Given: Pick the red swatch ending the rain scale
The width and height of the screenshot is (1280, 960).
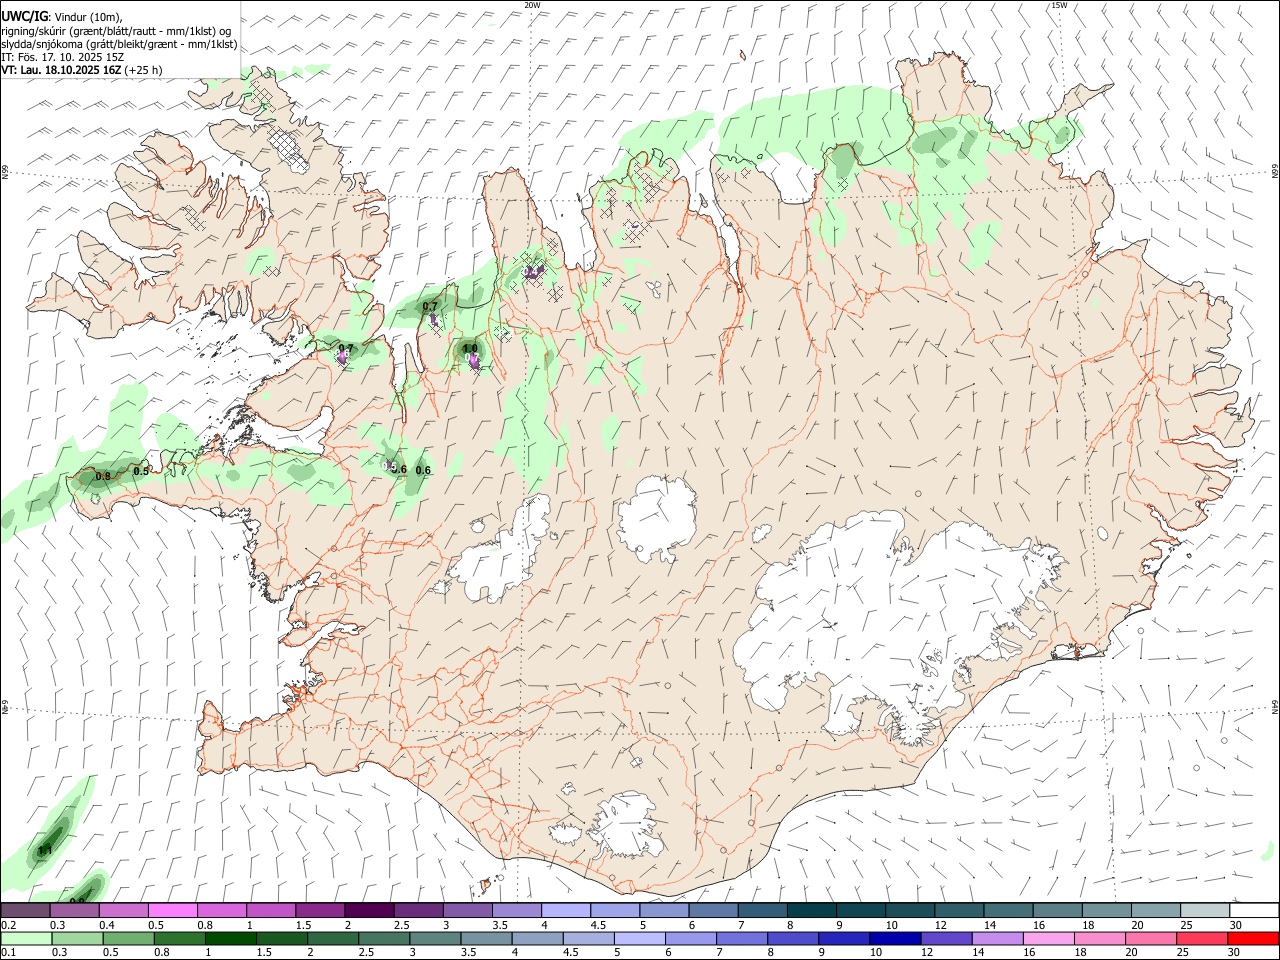Looking at the screenshot, I should coord(1253,939).
